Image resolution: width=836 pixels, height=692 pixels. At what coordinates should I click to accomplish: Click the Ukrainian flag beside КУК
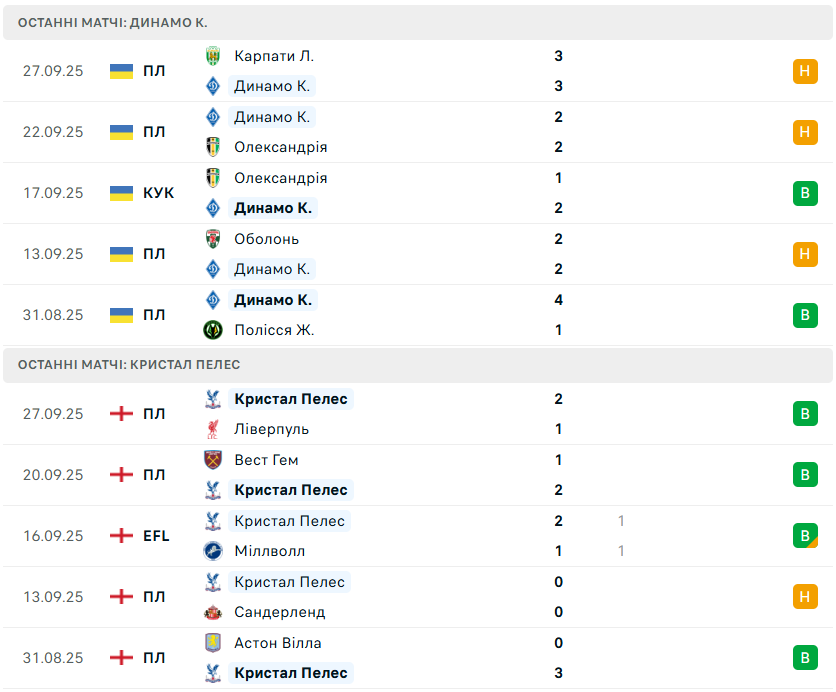tap(121, 193)
